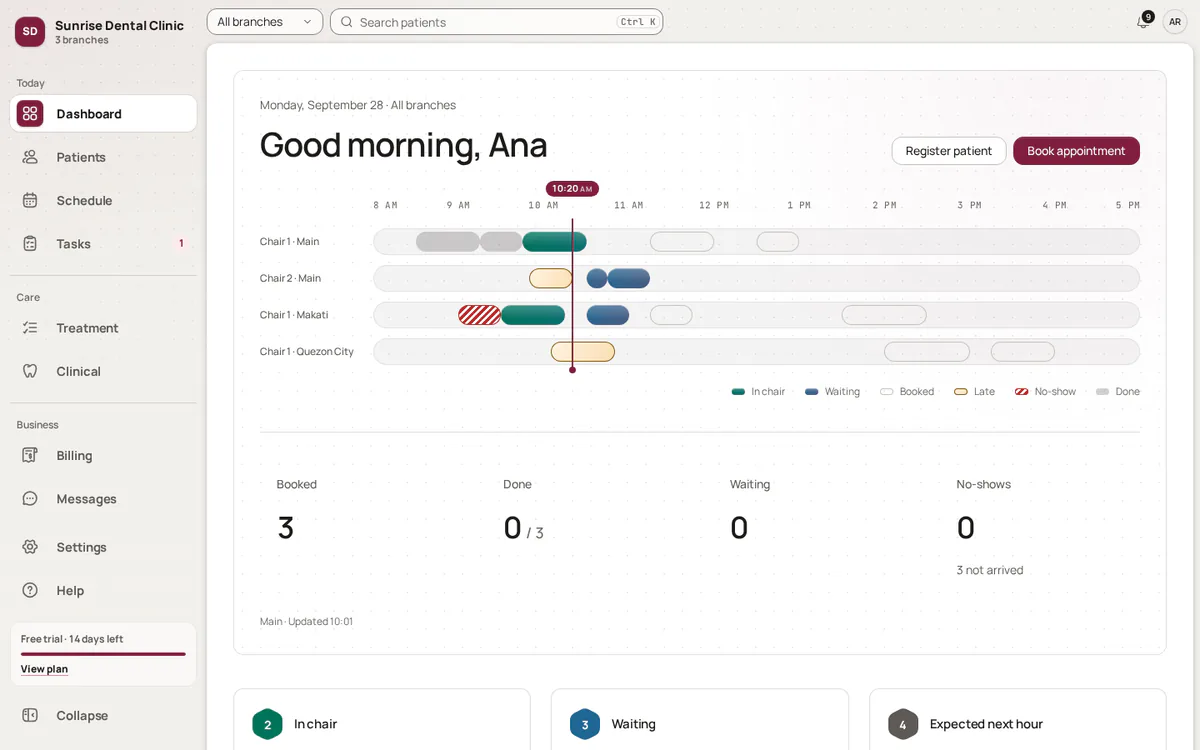
Task: Navigate to Billing
Action: pos(103,455)
